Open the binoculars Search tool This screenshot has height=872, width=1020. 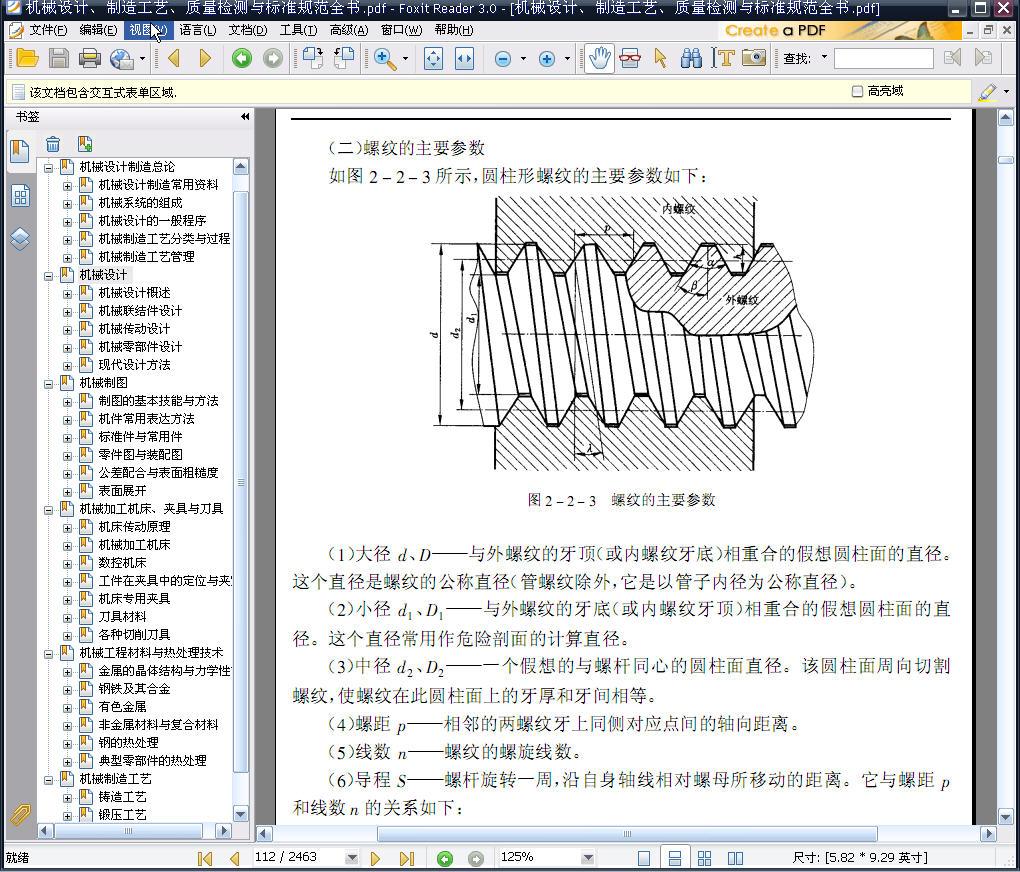691,59
